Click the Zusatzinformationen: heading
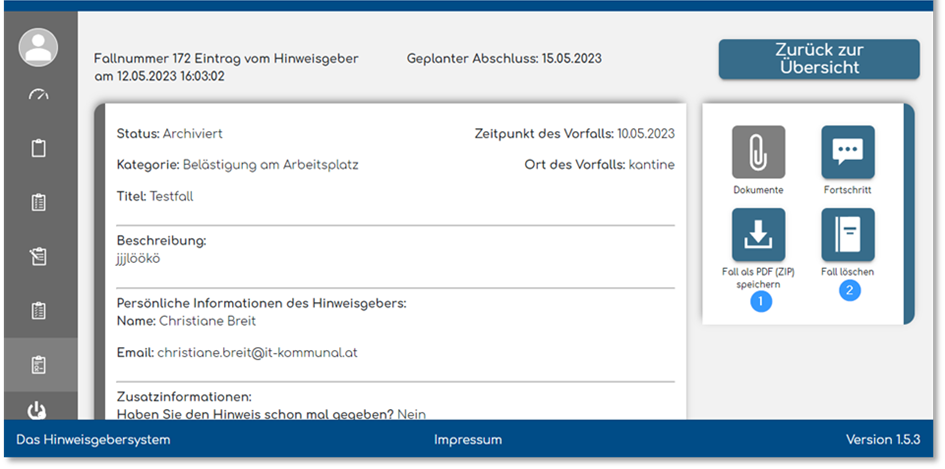 [184, 397]
